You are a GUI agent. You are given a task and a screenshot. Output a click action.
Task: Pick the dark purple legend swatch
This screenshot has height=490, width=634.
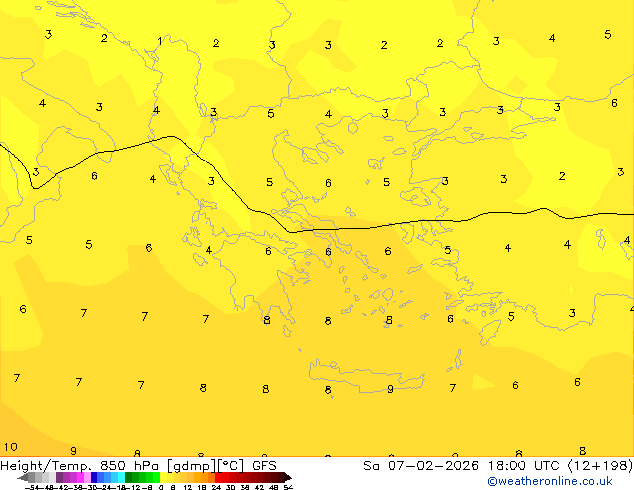pos(59,477)
